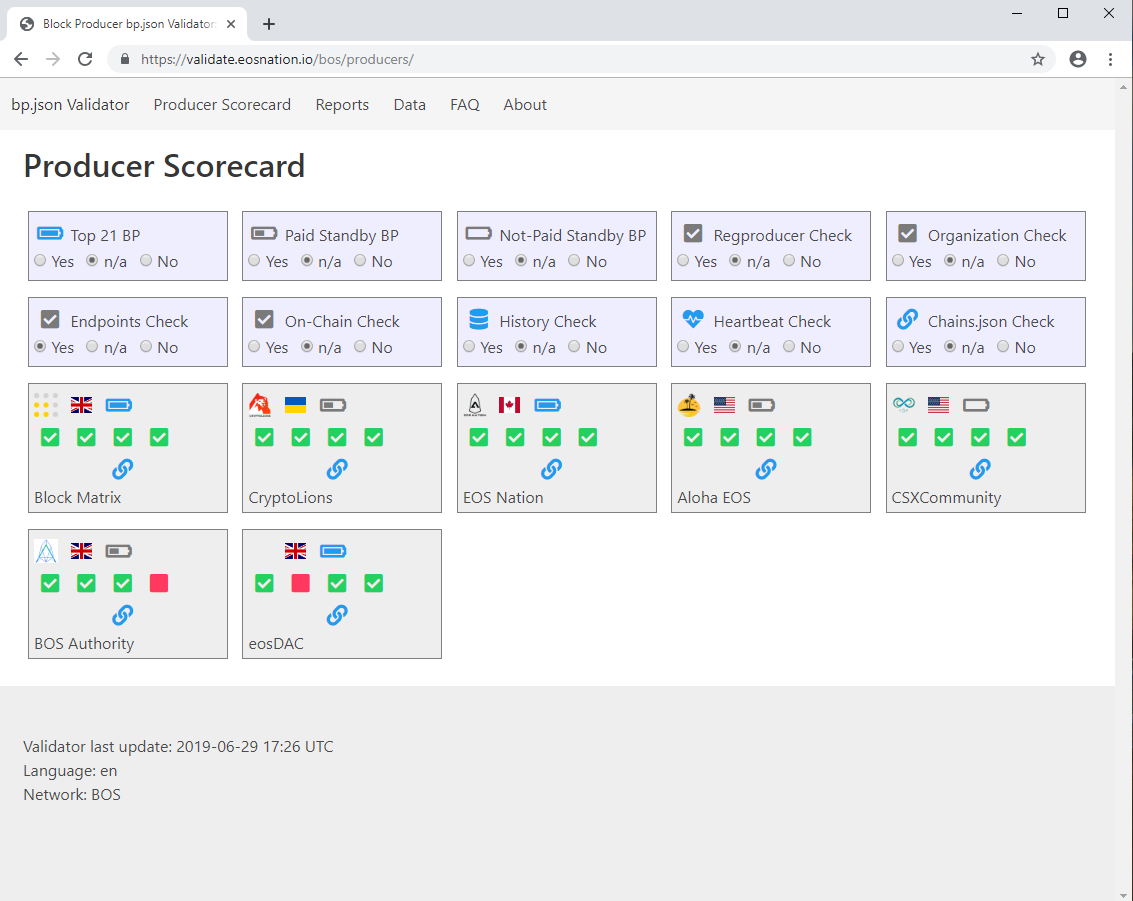Click the chain link icon in eosDAC card

click(x=337, y=616)
